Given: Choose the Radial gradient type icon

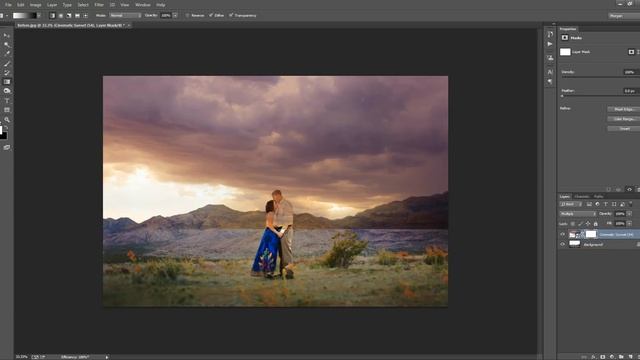Looking at the screenshot, I should coord(60,16).
